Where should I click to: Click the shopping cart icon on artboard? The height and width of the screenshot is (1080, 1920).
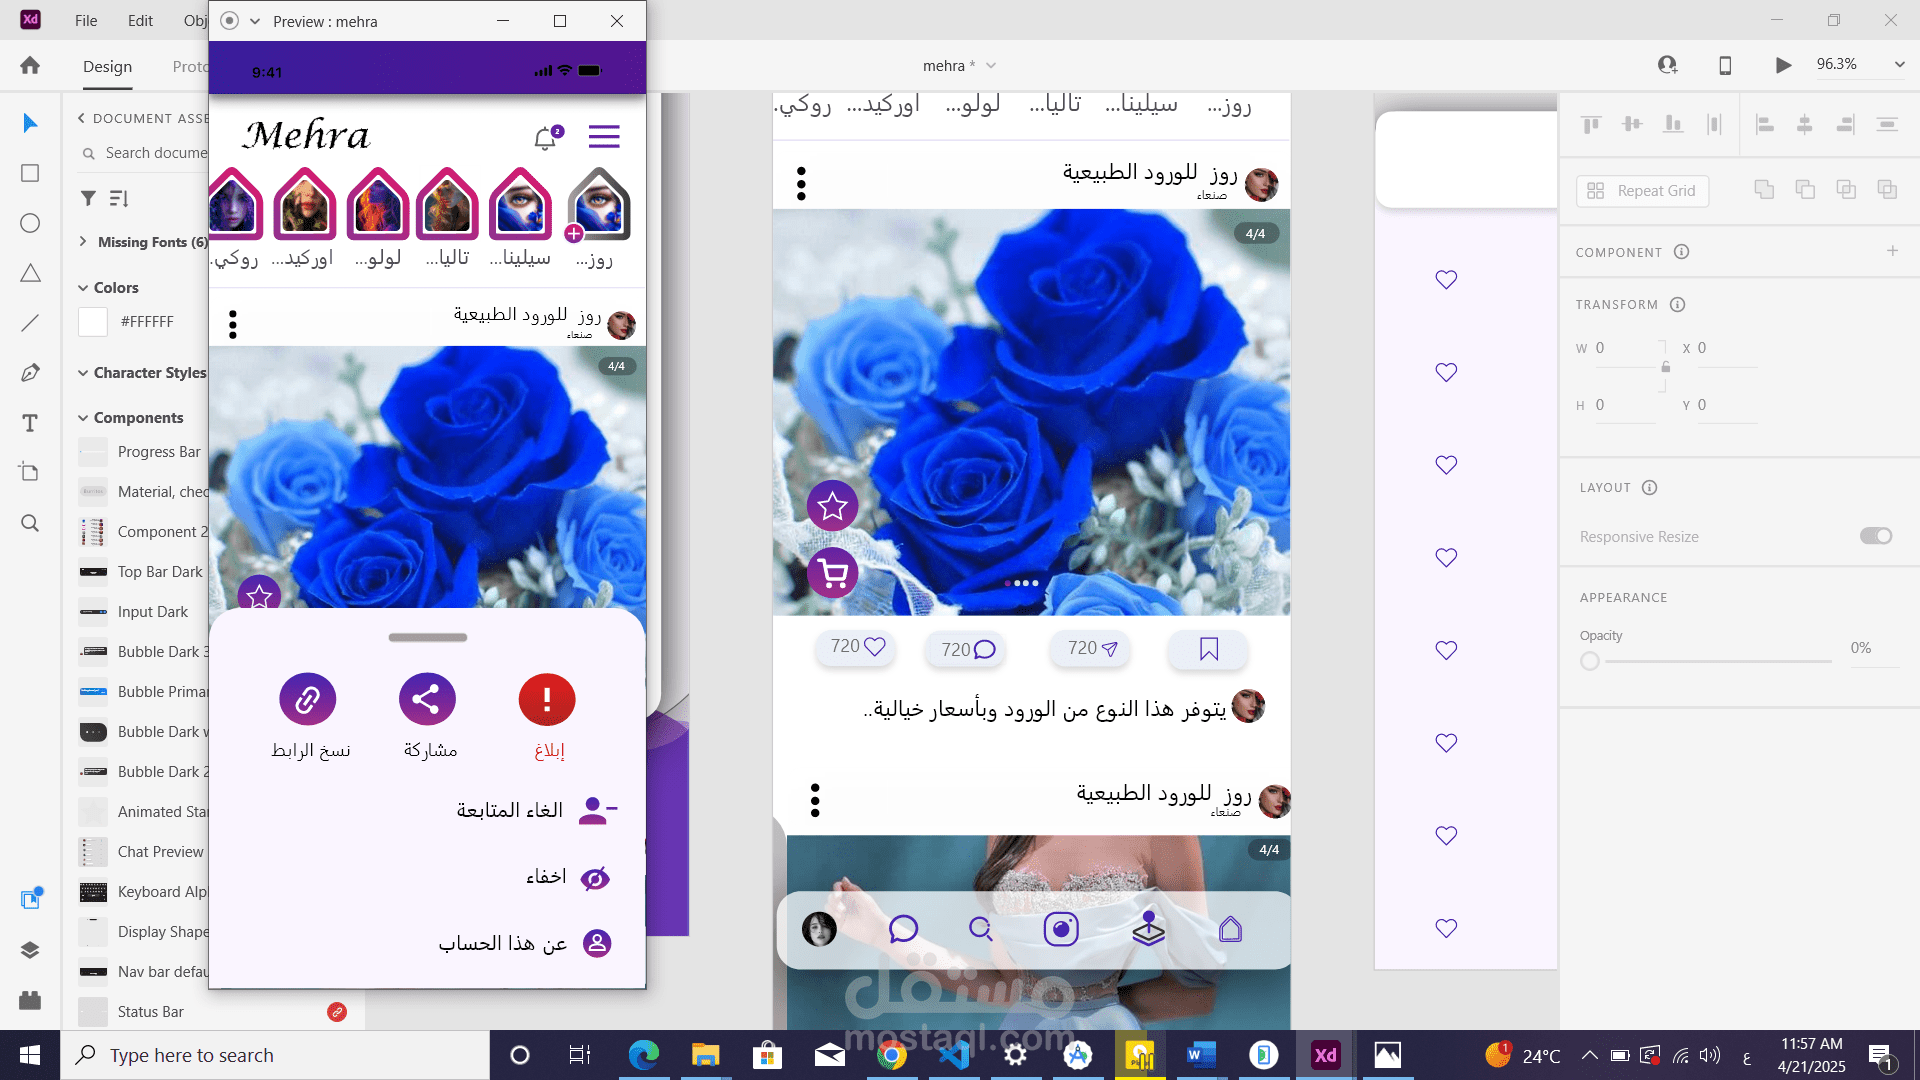[x=833, y=573]
